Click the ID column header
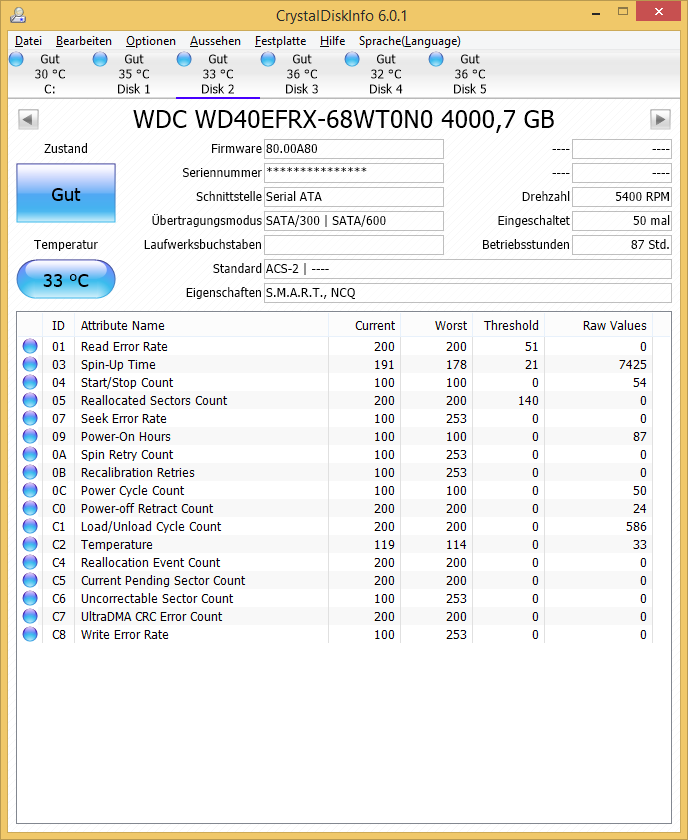The width and height of the screenshot is (689, 840). 58,325
